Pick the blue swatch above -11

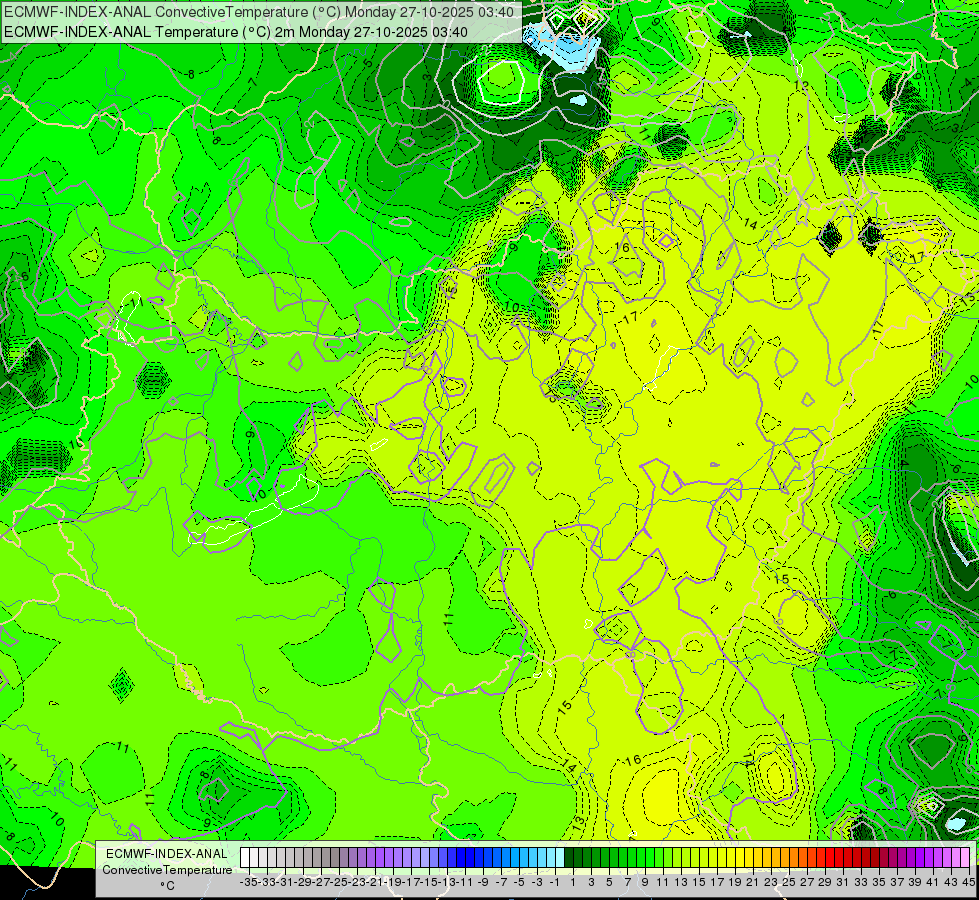point(461,858)
